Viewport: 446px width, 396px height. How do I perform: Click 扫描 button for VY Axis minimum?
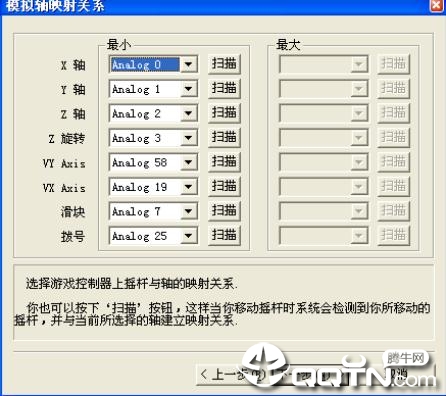224,162
